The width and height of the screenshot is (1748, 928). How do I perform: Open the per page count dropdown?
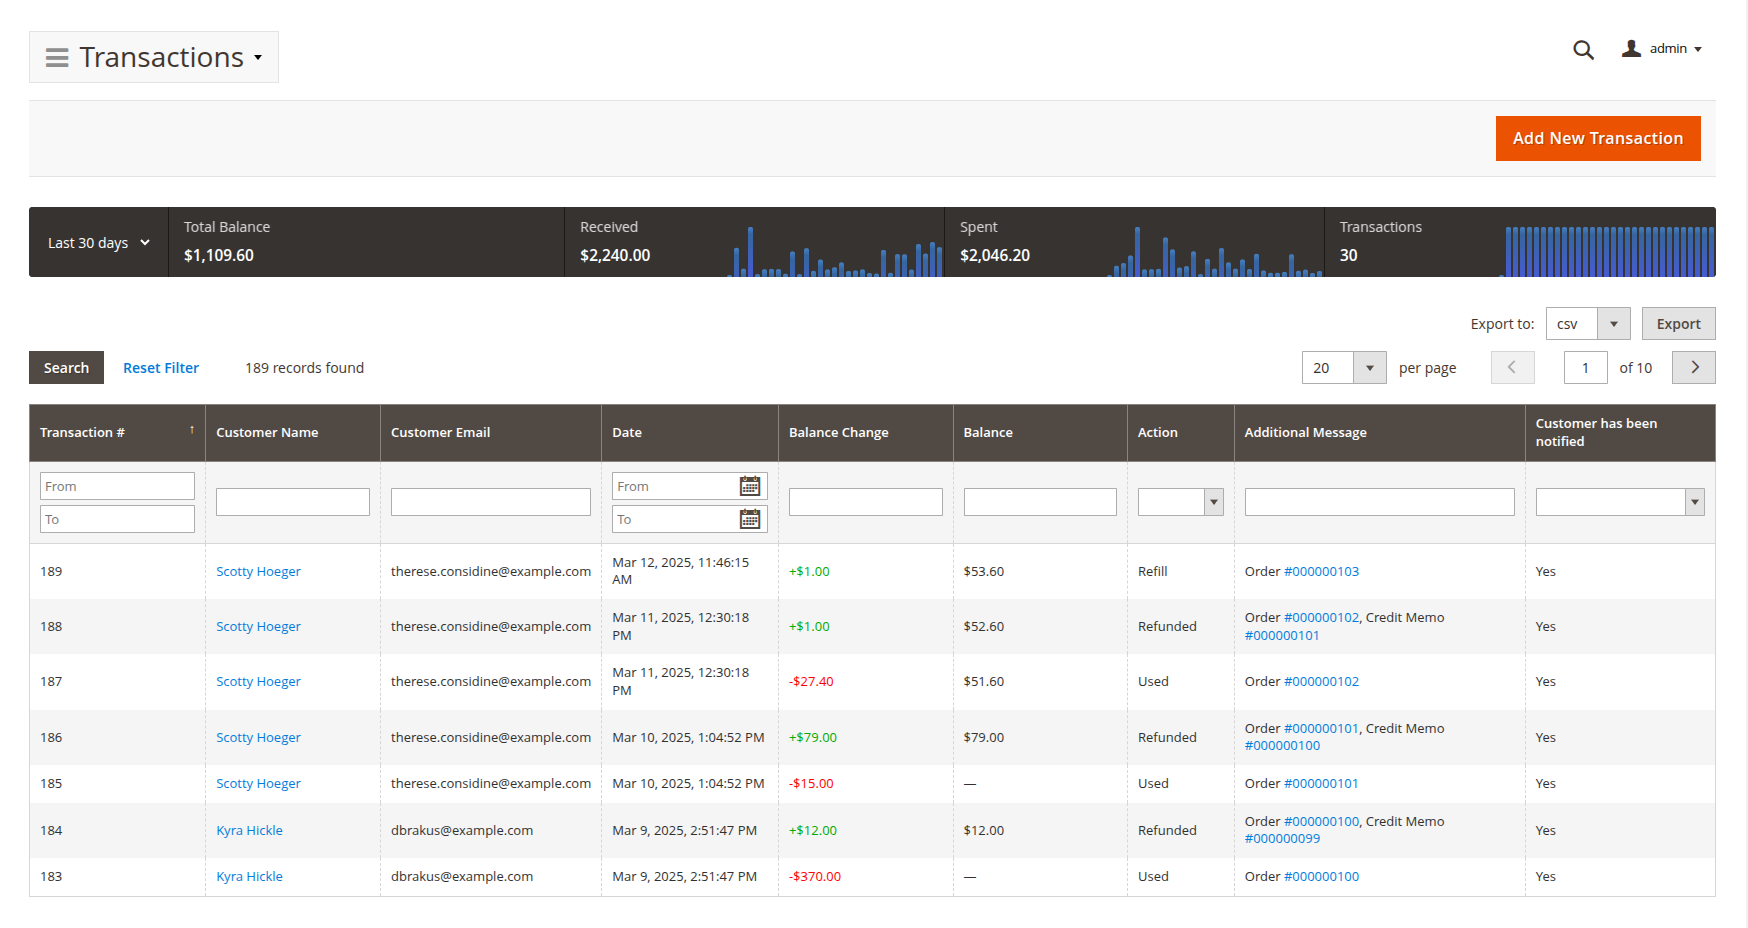point(1369,368)
